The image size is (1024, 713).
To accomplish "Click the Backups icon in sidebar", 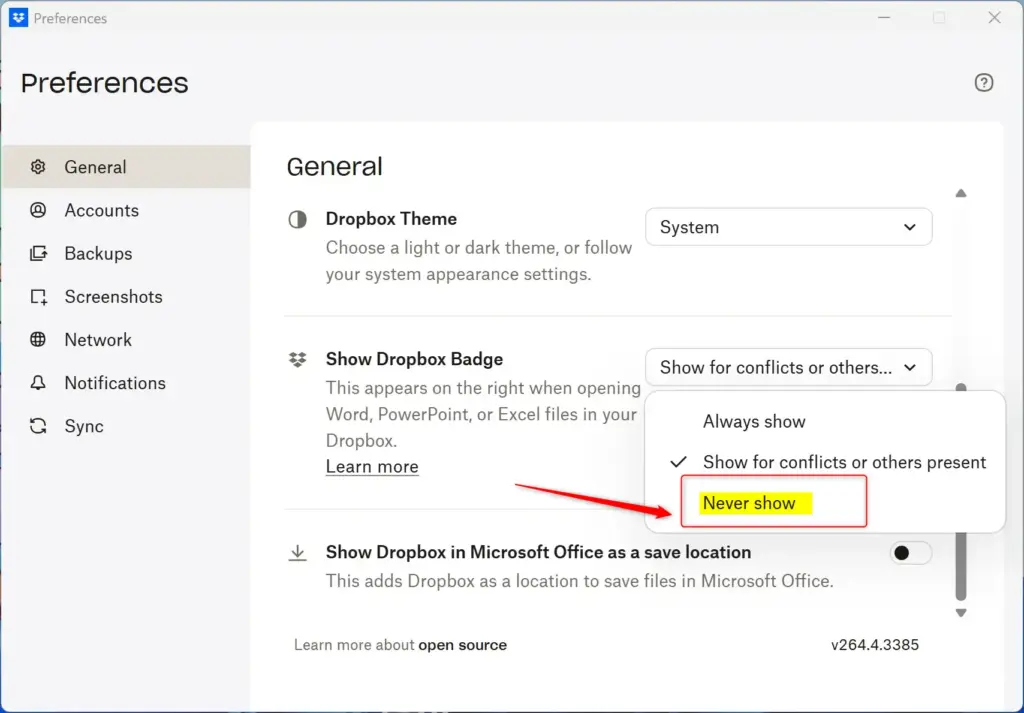I will pos(39,253).
